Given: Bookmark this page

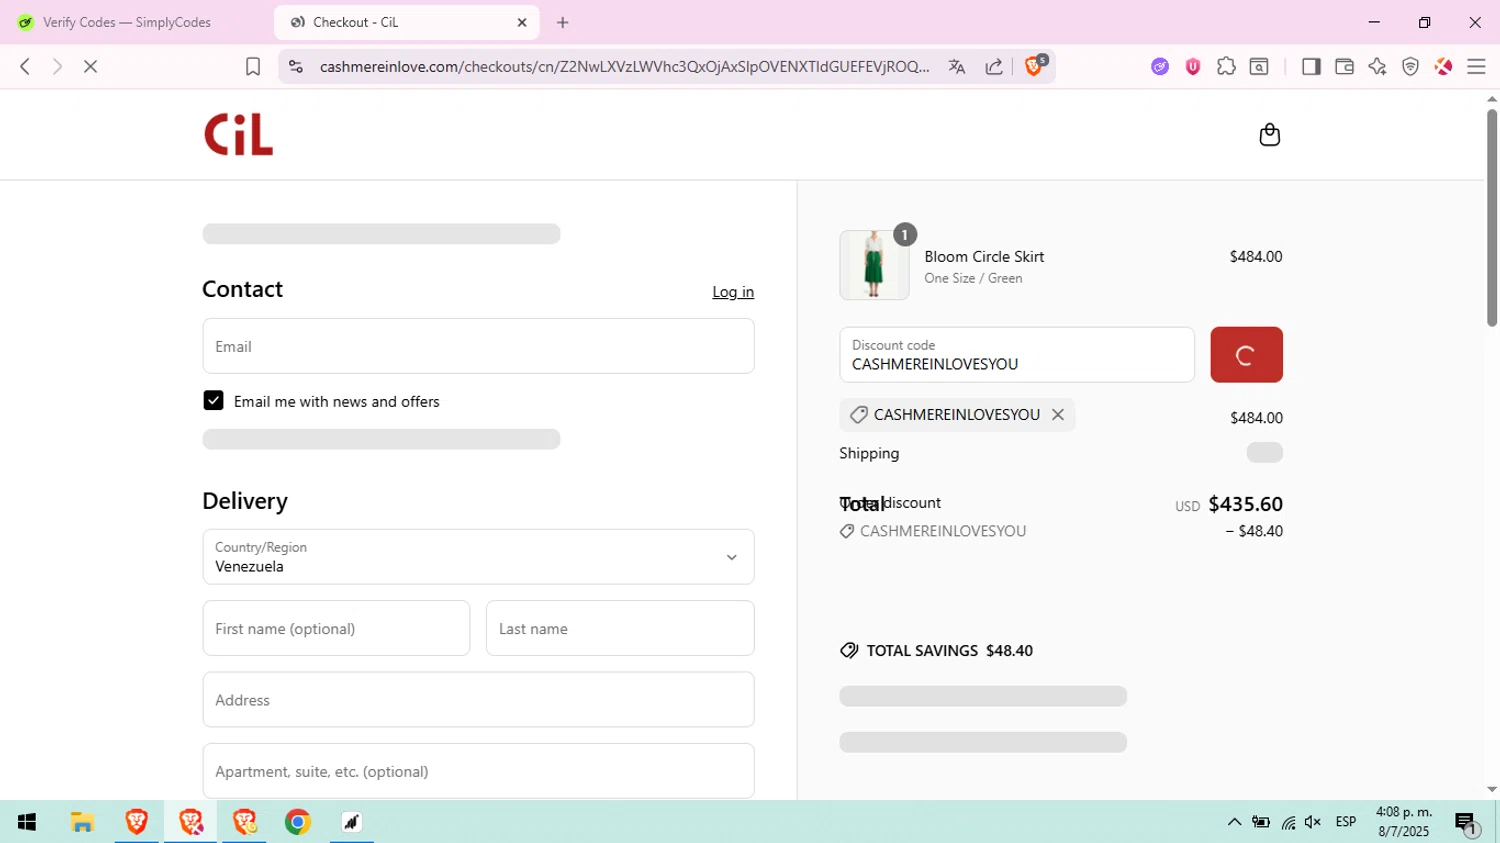Looking at the screenshot, I should [x=253, y=66].
